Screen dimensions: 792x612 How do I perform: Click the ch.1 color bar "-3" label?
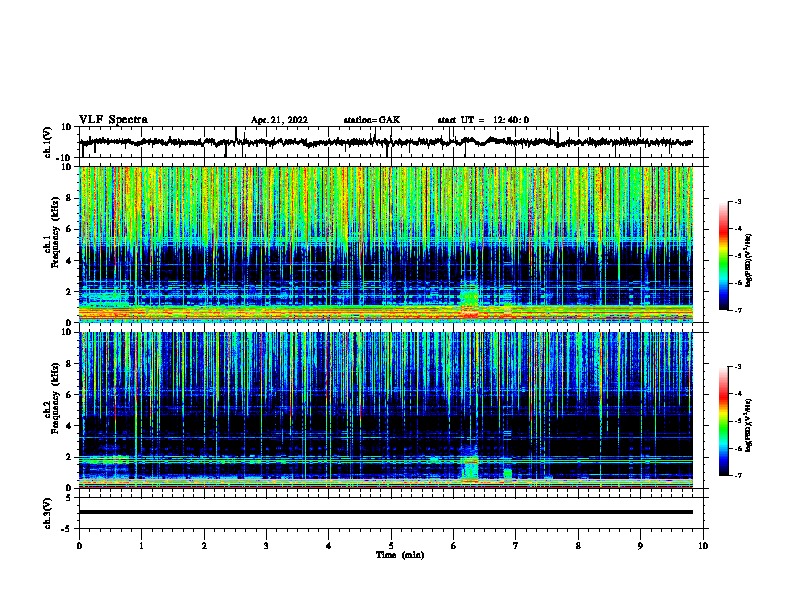click(x=737, y=201)
